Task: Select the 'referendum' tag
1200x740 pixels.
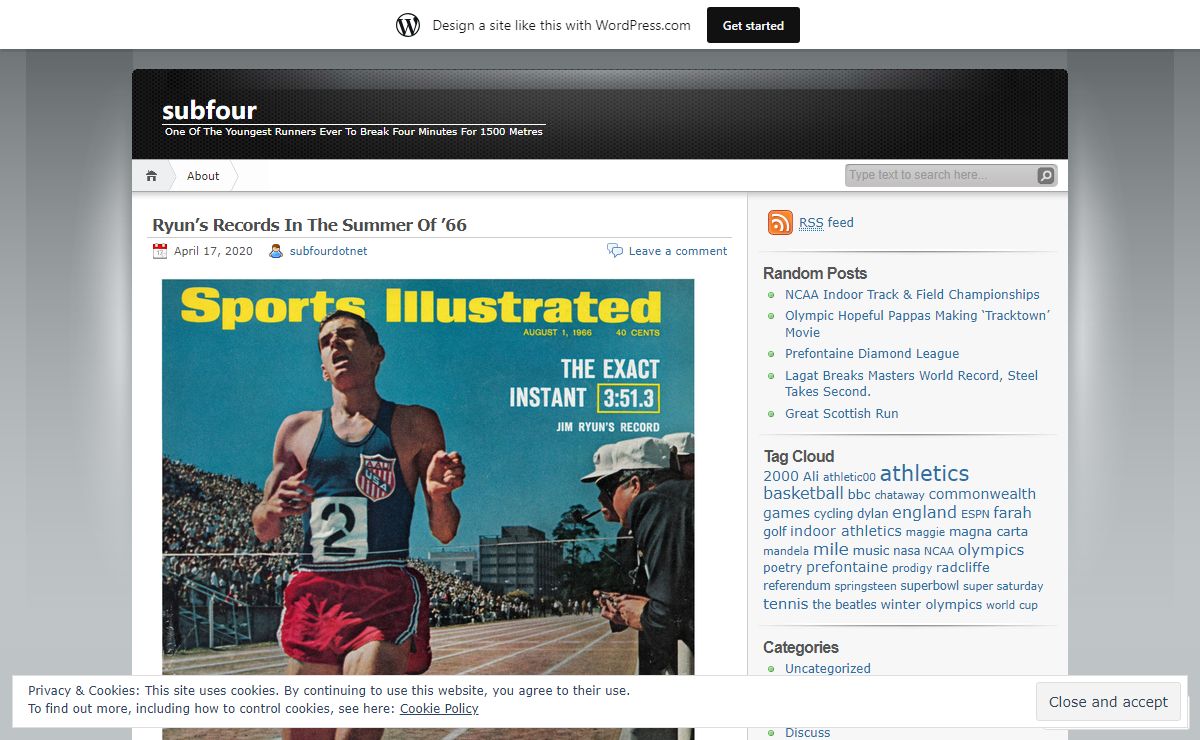Action: (797, 585)
